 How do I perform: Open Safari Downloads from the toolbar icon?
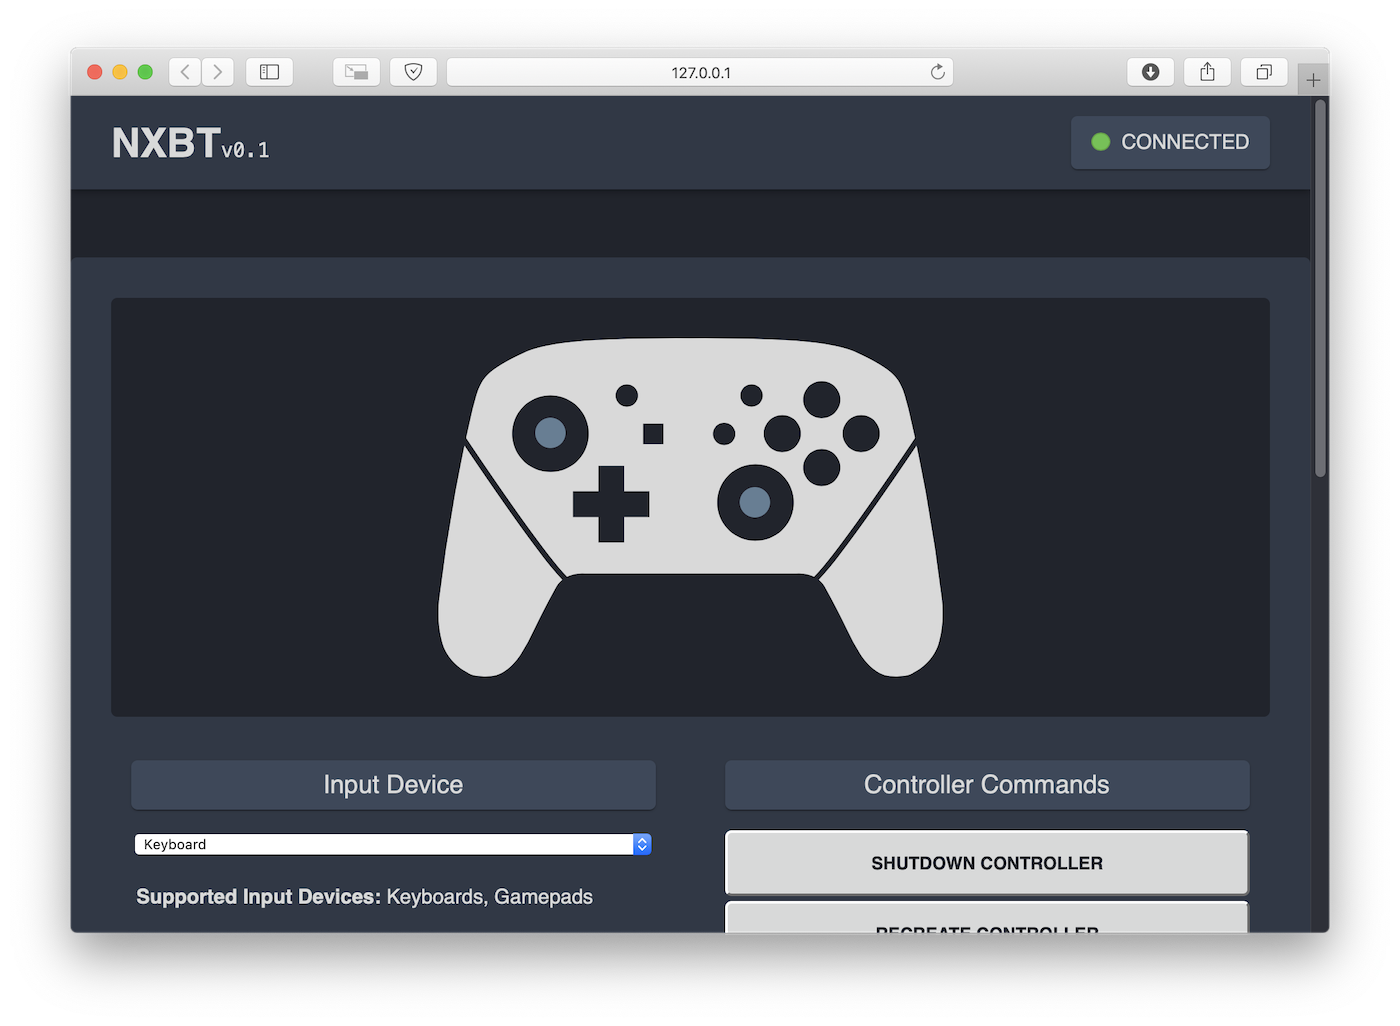(1150, 71)
